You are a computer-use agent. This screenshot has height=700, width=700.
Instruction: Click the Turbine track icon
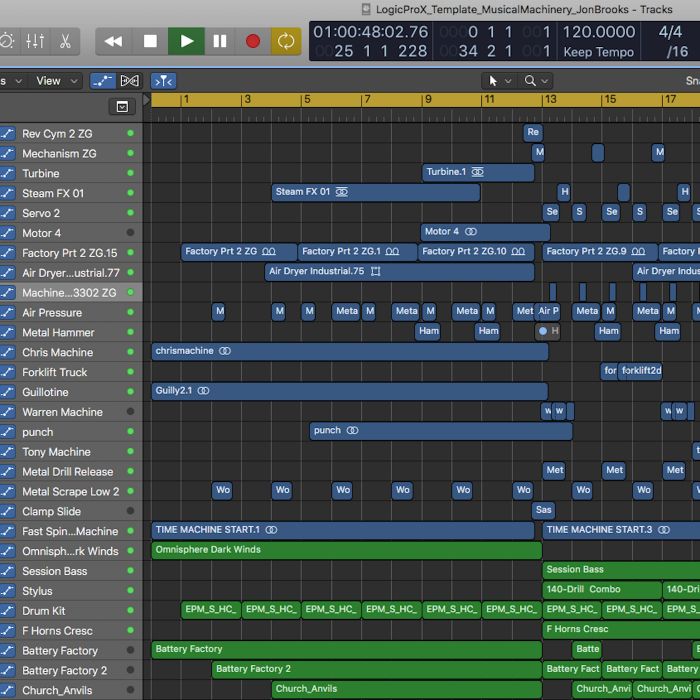8,173
